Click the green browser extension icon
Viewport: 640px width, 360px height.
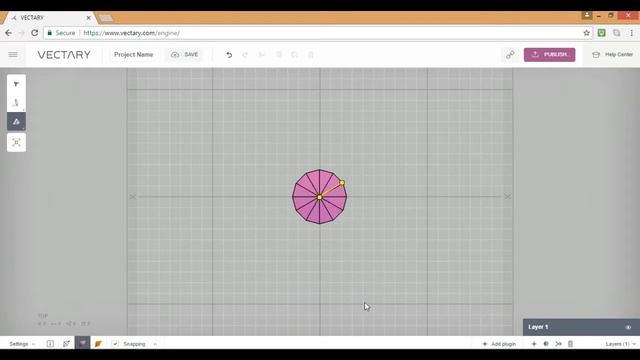602,33
